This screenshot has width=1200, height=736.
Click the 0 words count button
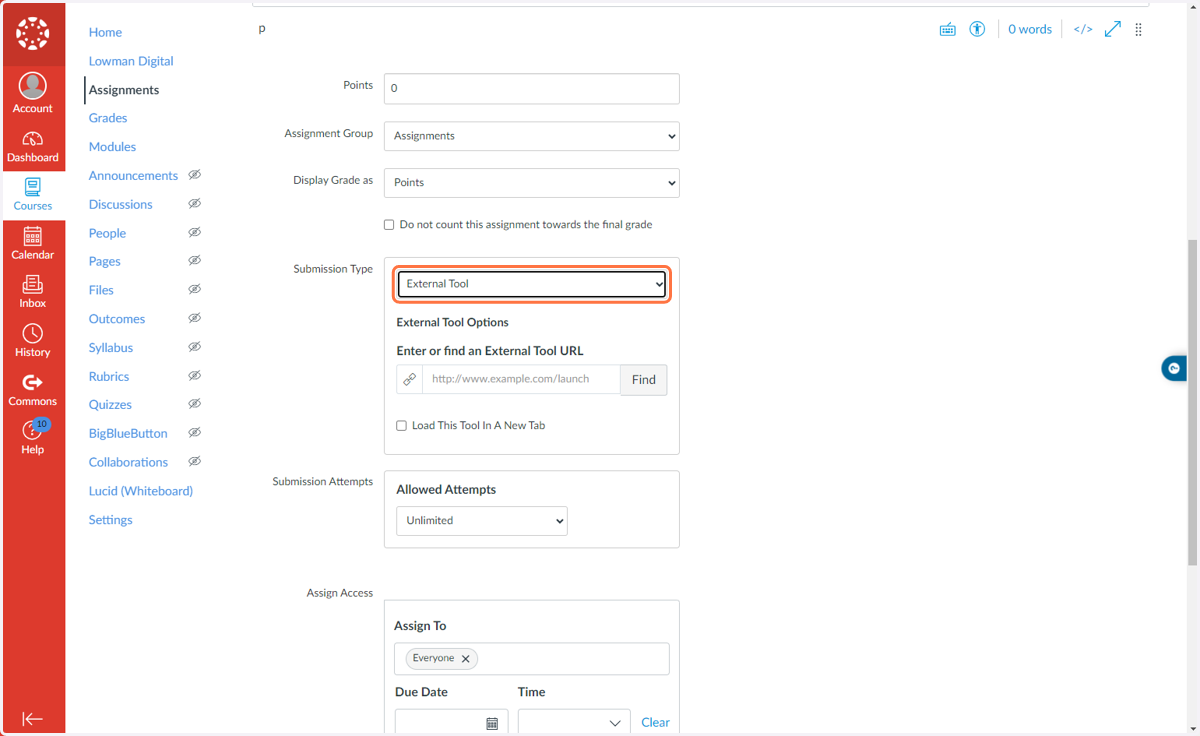1029,29
